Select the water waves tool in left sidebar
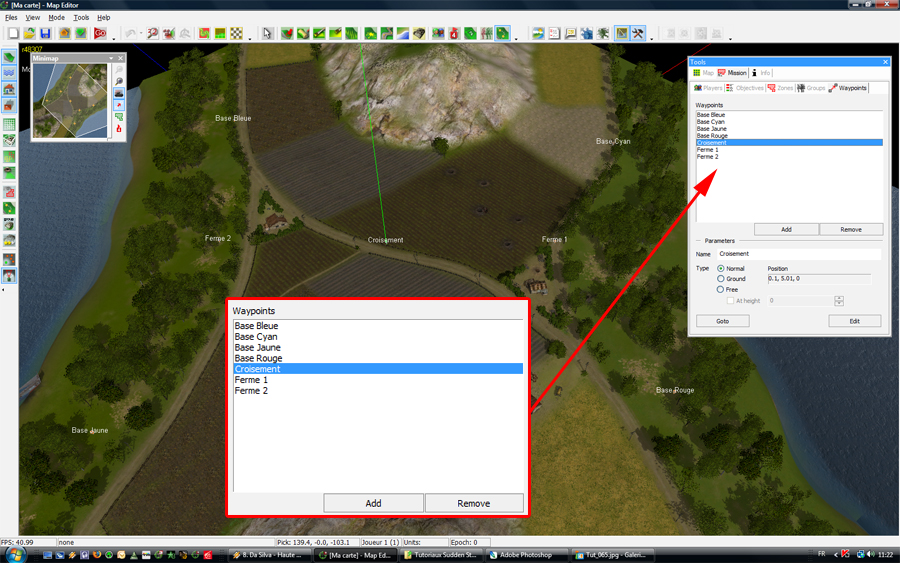This screenshot has width=900, height=563. [9, 73]
